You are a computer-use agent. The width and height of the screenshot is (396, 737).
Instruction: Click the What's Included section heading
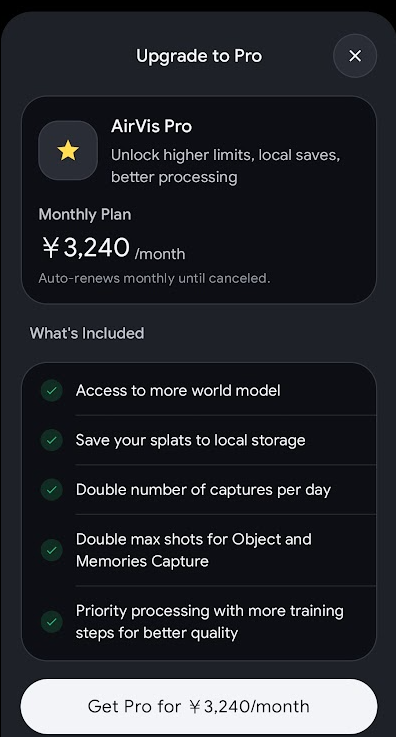[87, 333]
